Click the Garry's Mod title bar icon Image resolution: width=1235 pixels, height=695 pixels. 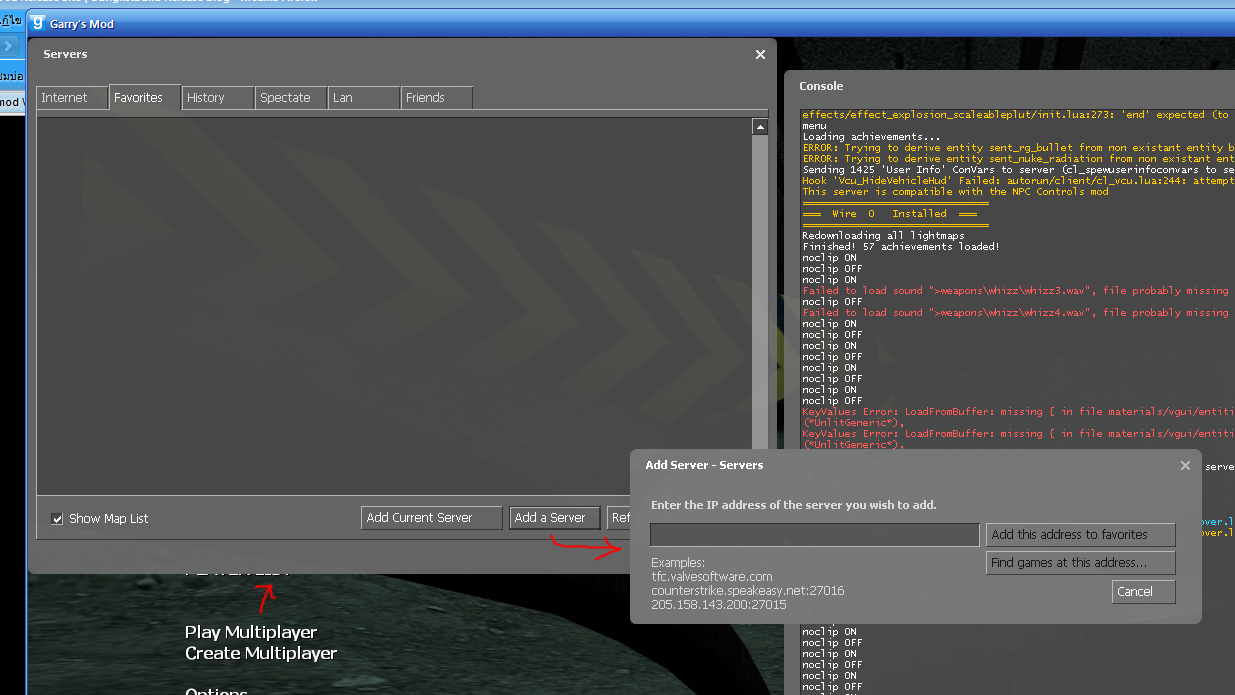coord(37,21)
